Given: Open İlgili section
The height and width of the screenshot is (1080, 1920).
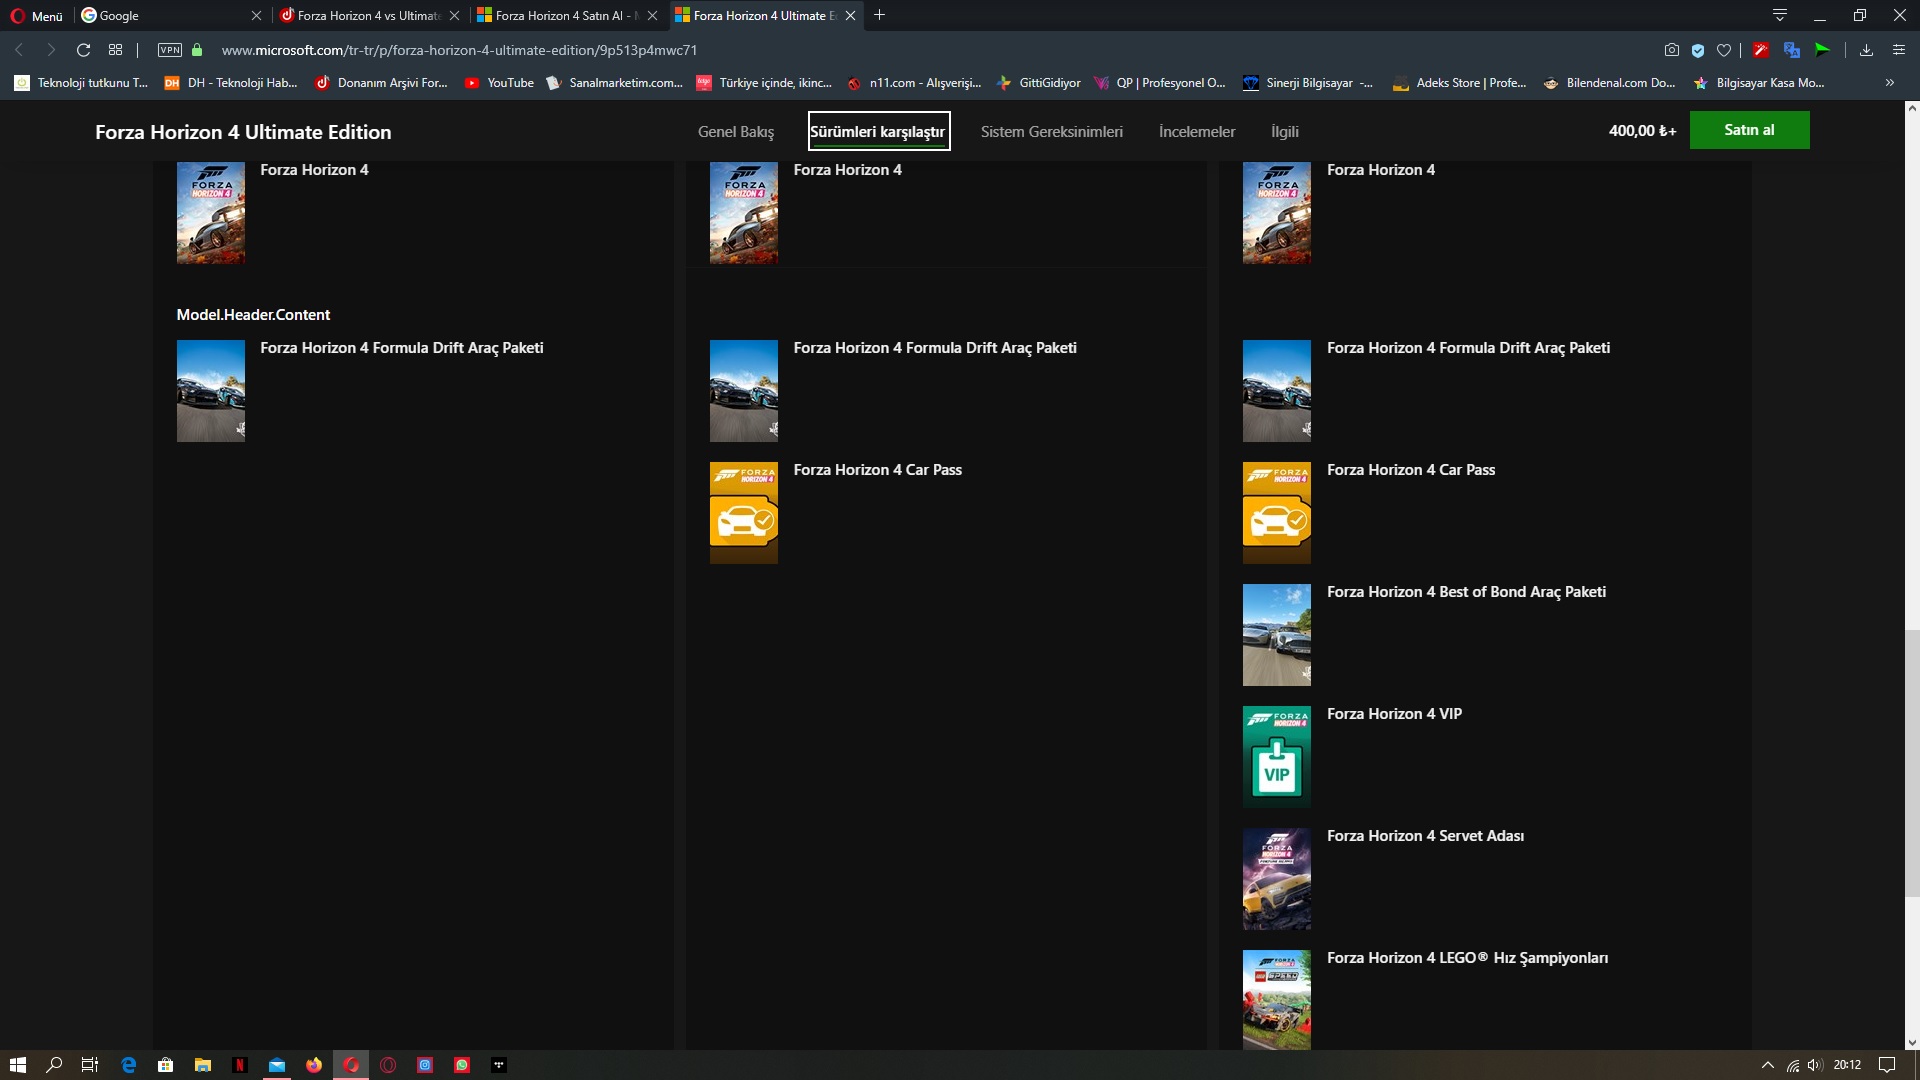Looking at the screenshot, I should click(1284, 131).
